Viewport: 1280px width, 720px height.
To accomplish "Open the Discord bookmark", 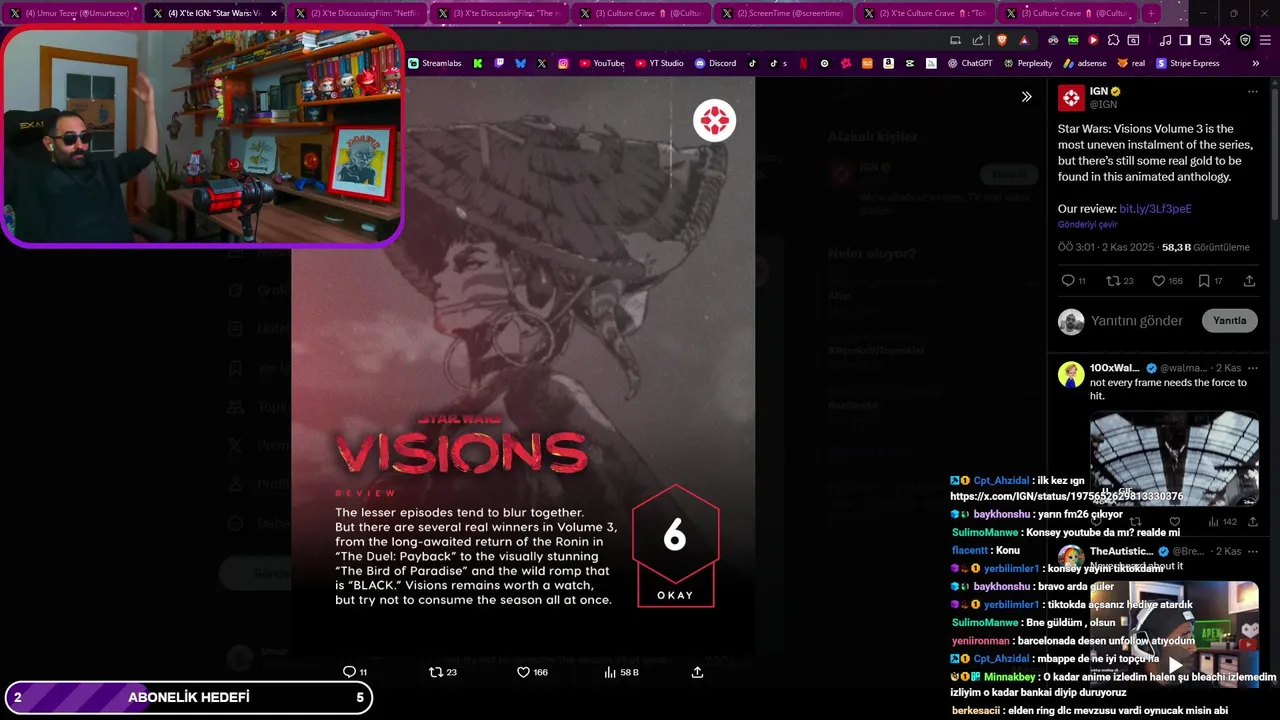I will click(x=715, y=63).
